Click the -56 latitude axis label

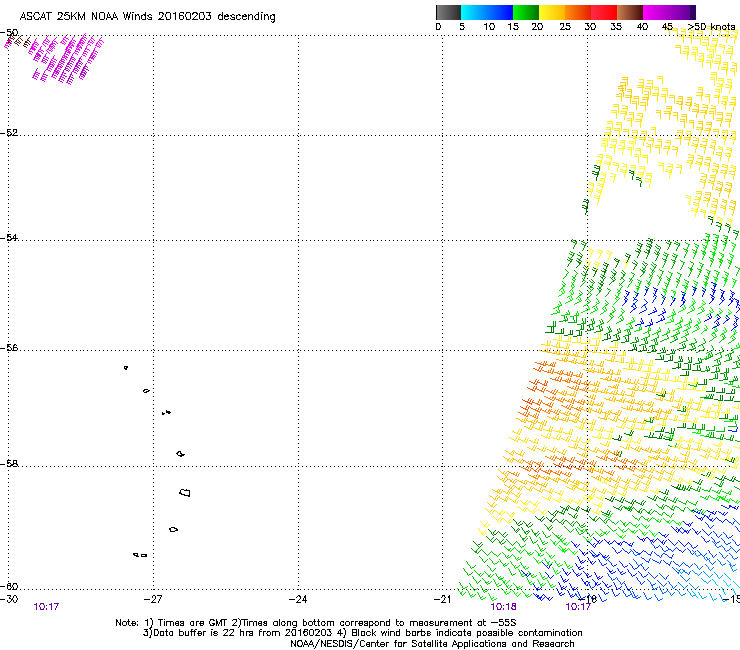click(9, 347)
